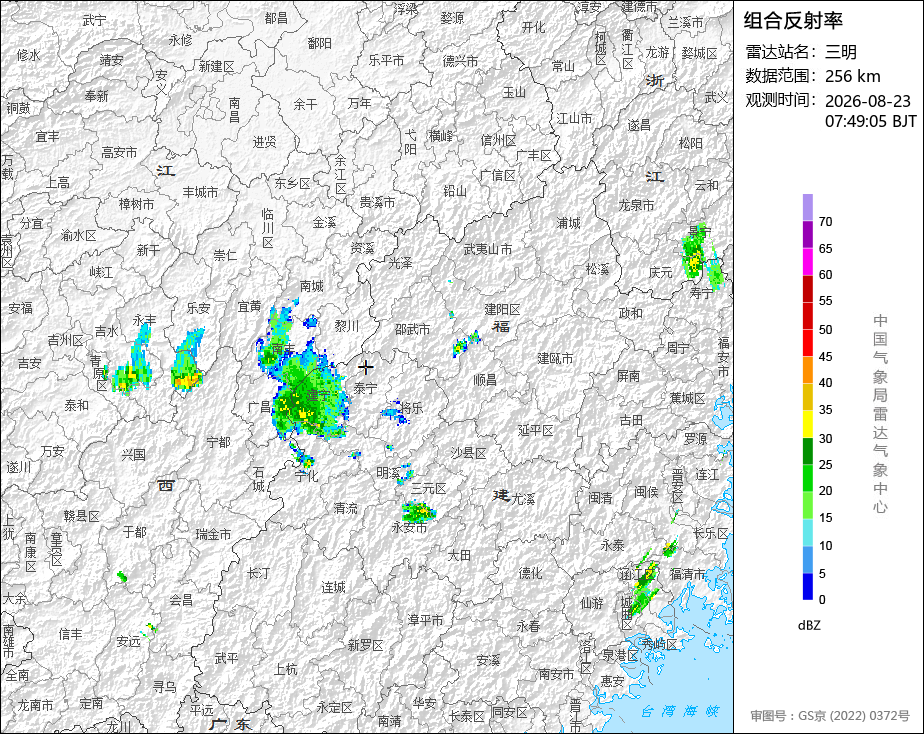
Task: Click the 建宁 city label in the echo
Action: tap(319, 395)
